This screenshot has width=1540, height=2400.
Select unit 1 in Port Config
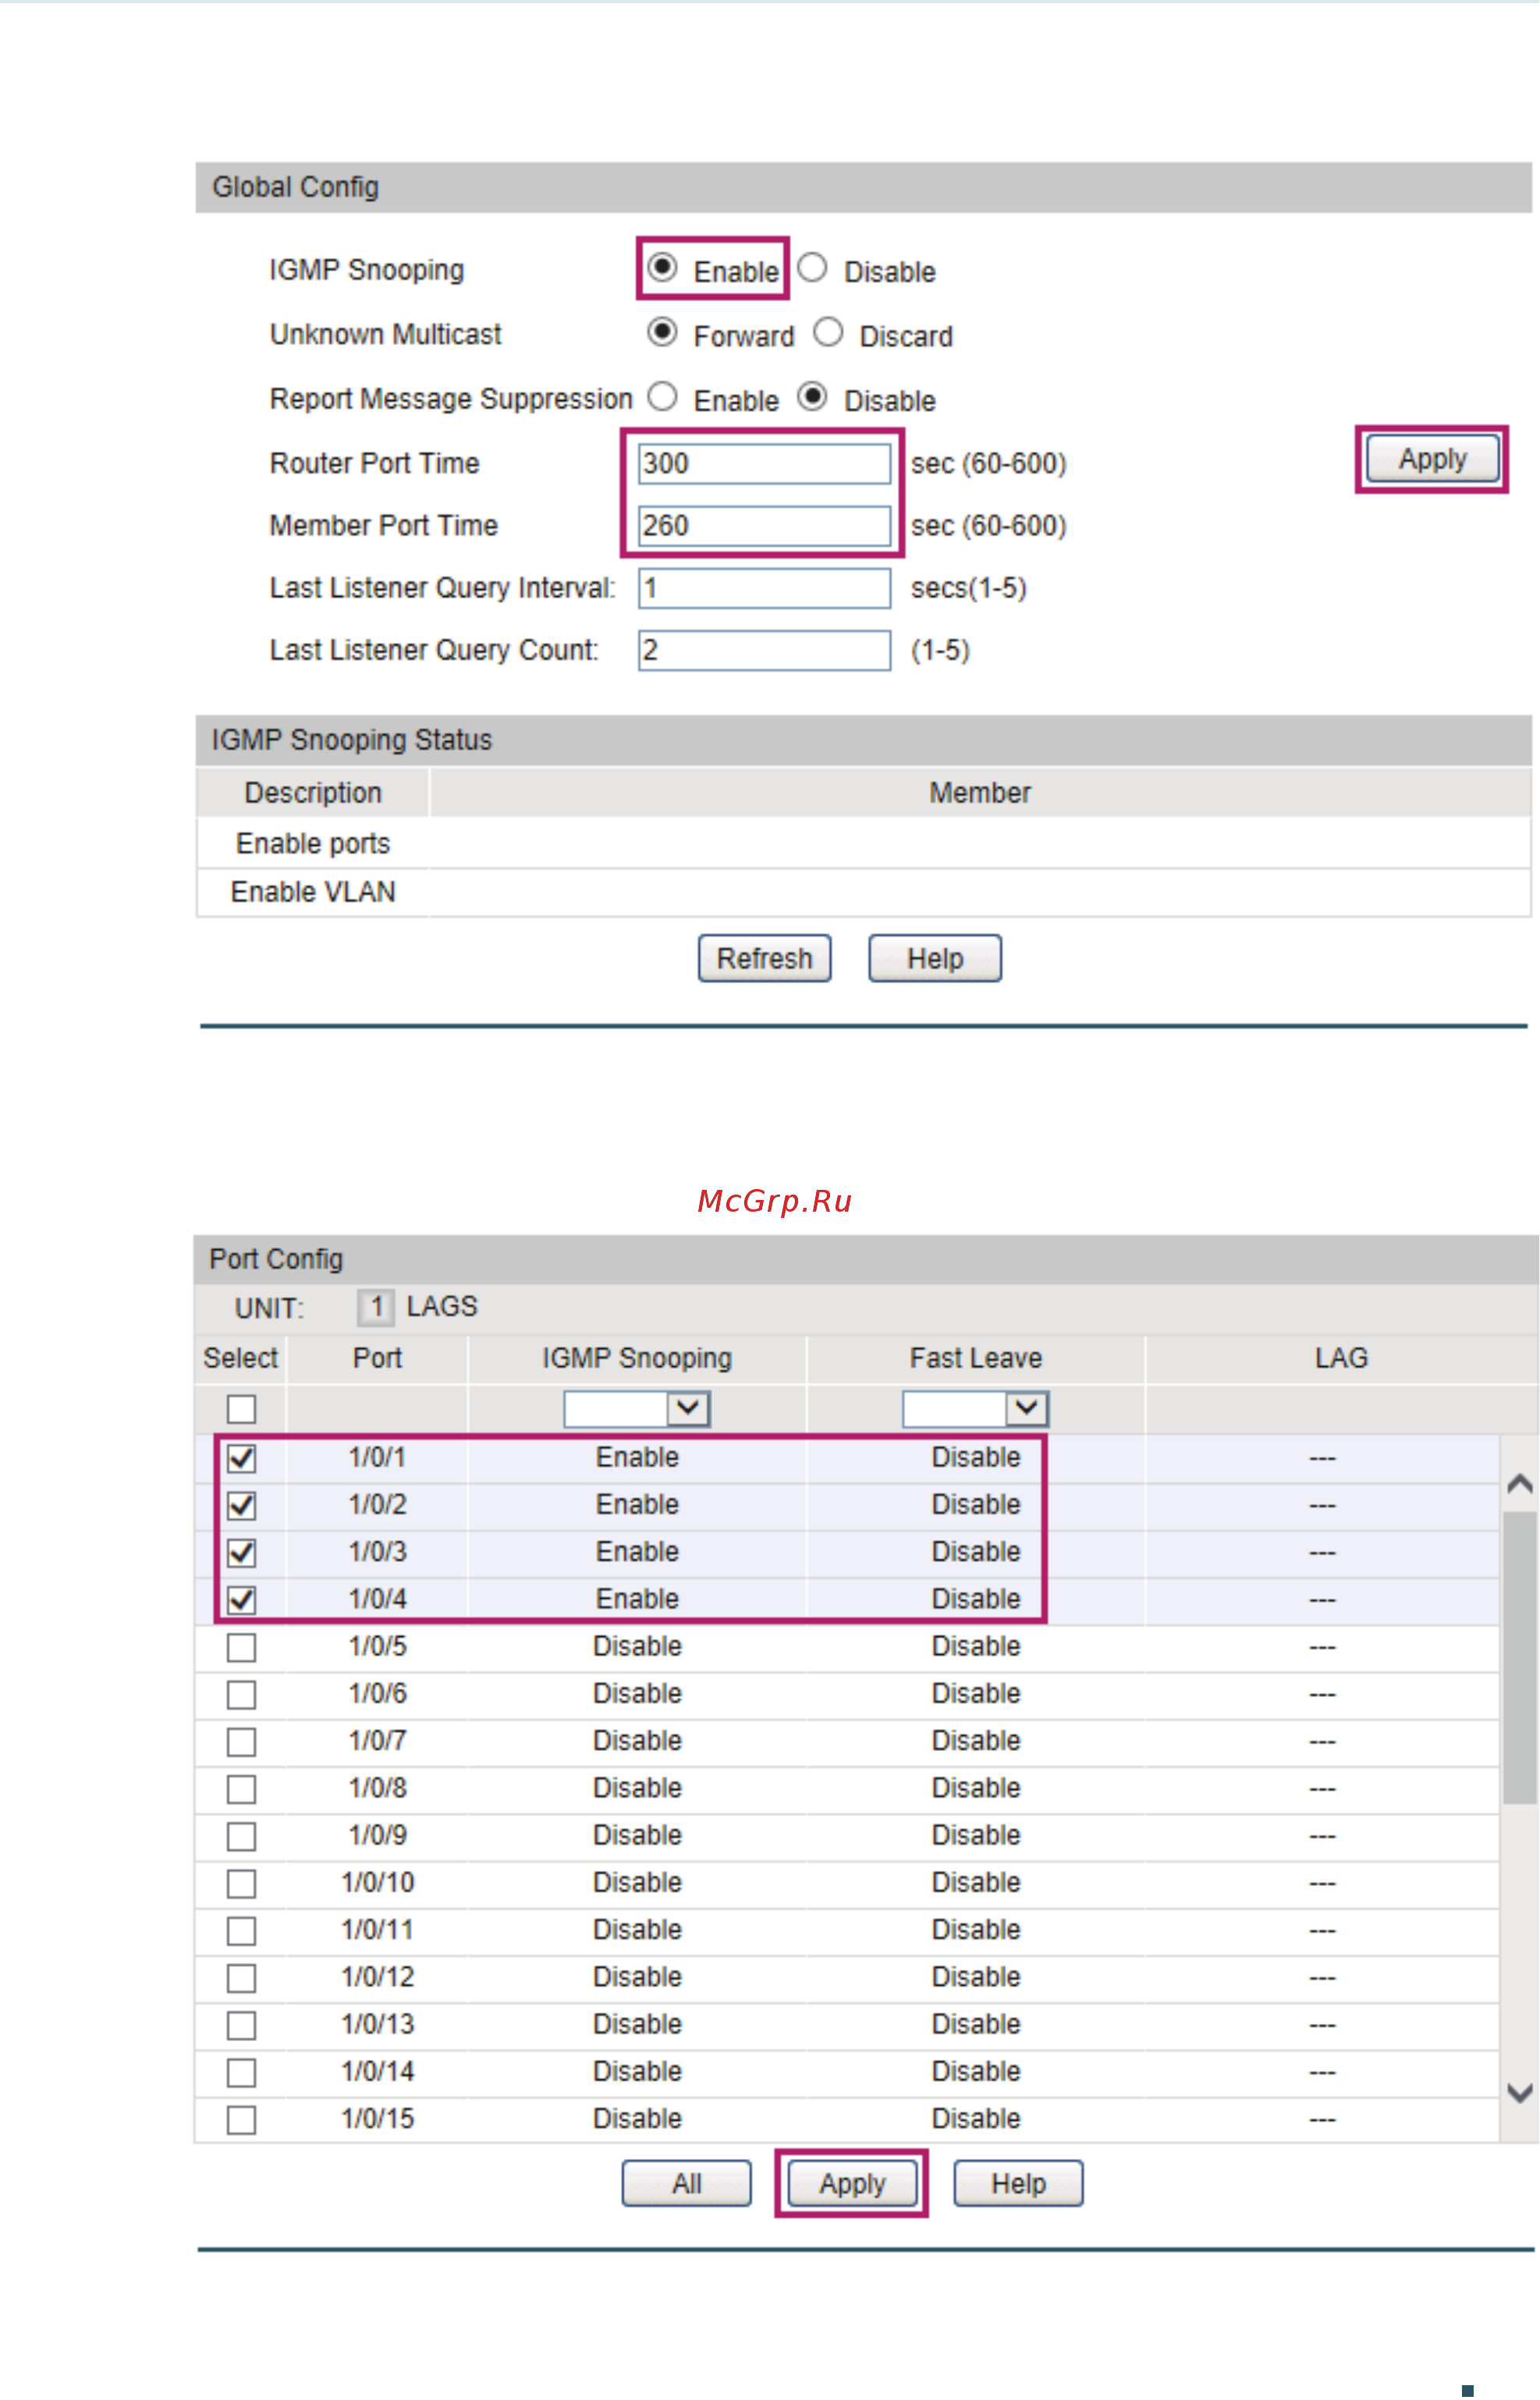tap(376, 1306)
